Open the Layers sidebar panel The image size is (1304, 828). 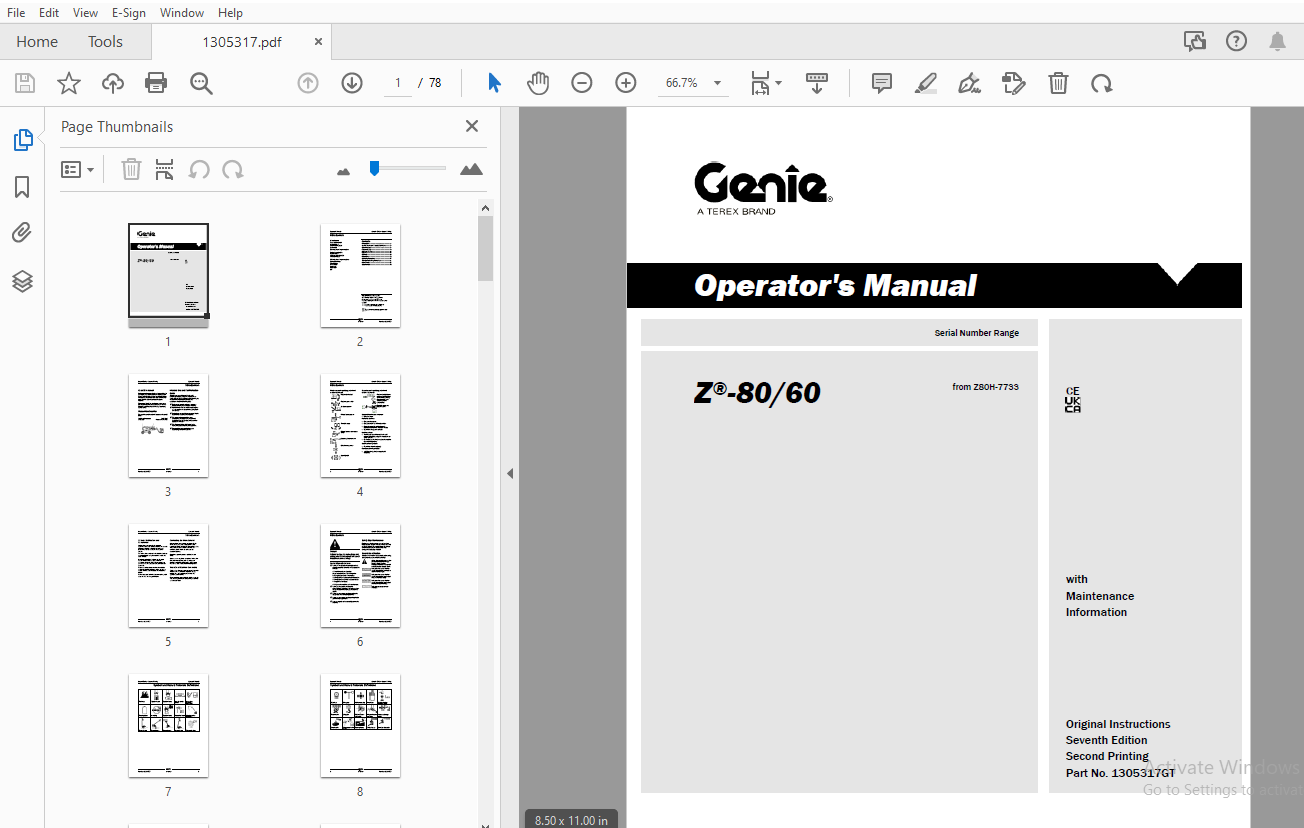(22, 281)
